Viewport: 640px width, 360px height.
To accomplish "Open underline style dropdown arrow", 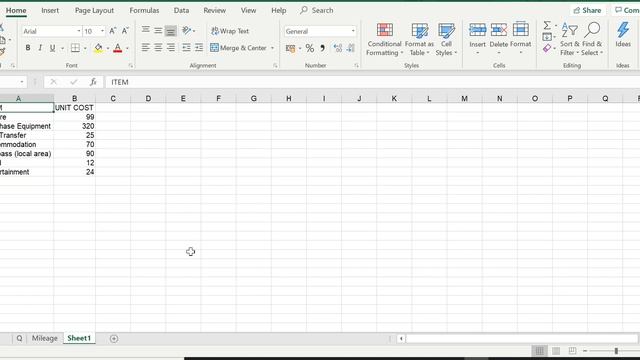I will tap(62, 48).
